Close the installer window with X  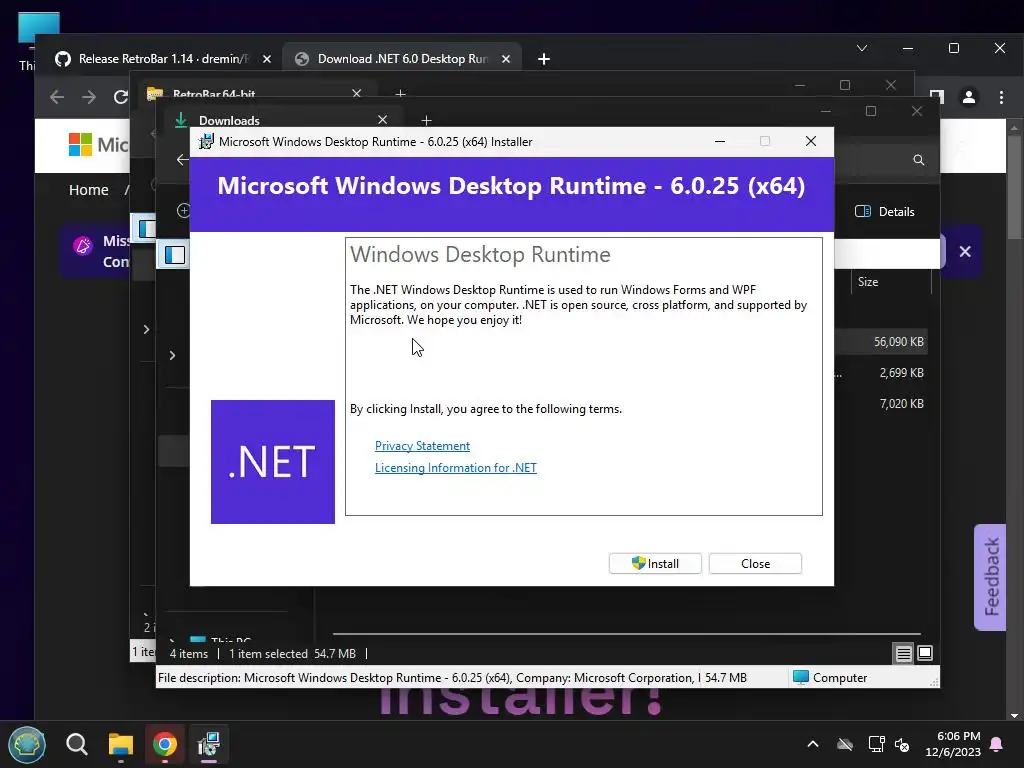pos(810,141)
